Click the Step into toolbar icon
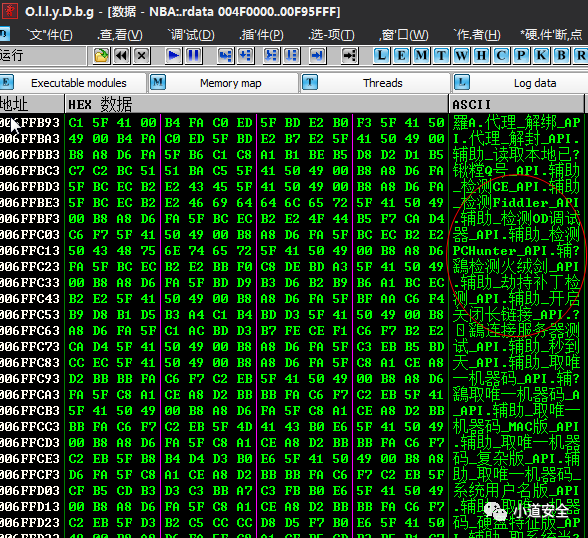This screenshot has height=538, width=588. point(225,56)
